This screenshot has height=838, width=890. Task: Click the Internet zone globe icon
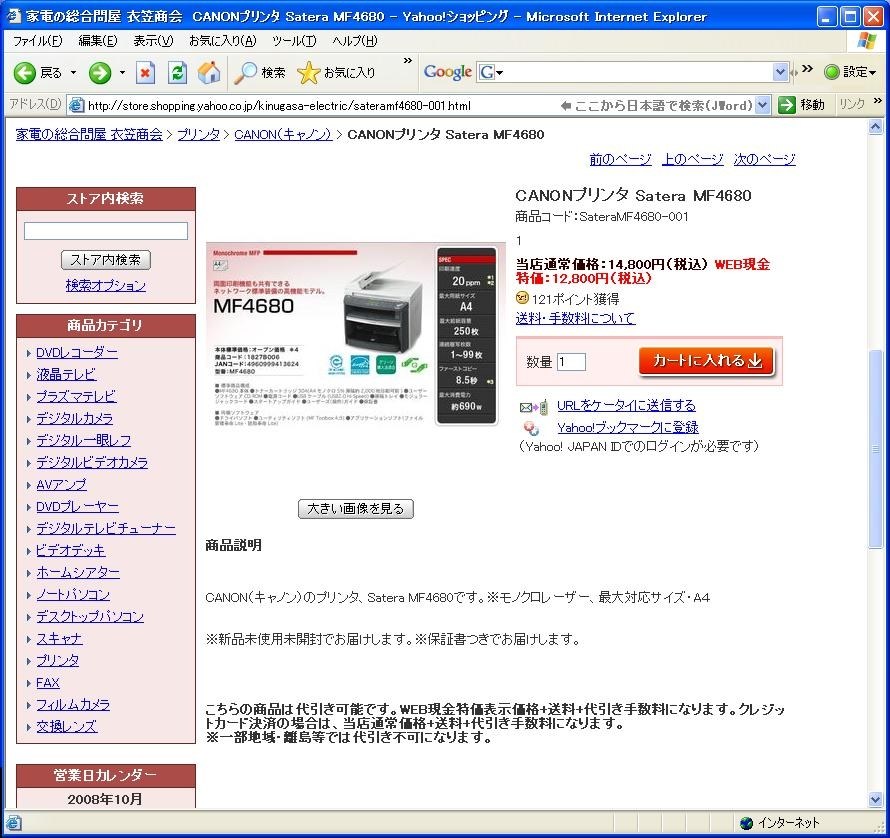[x=746, y=823]
